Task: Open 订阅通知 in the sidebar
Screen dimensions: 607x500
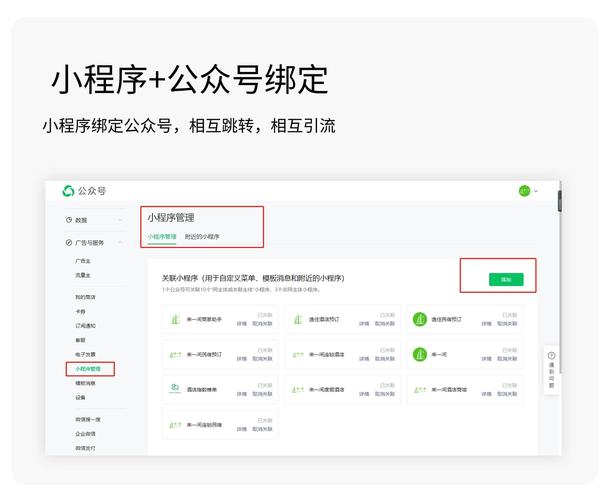Action: pyautogui.click(x=86, y=326)
